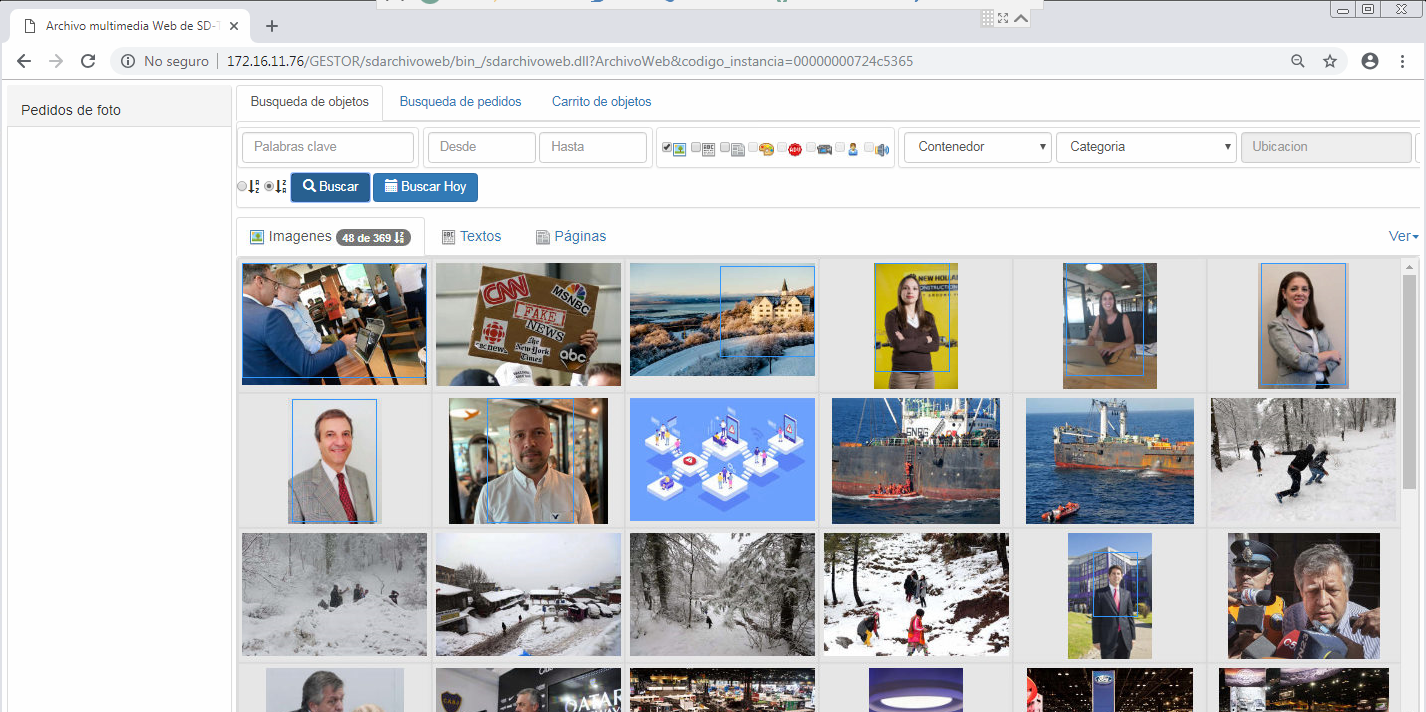Screen dimensions: 1426x712
Task: Check the advertisement stop-sign type checkbox
Action: pos(782,147)
